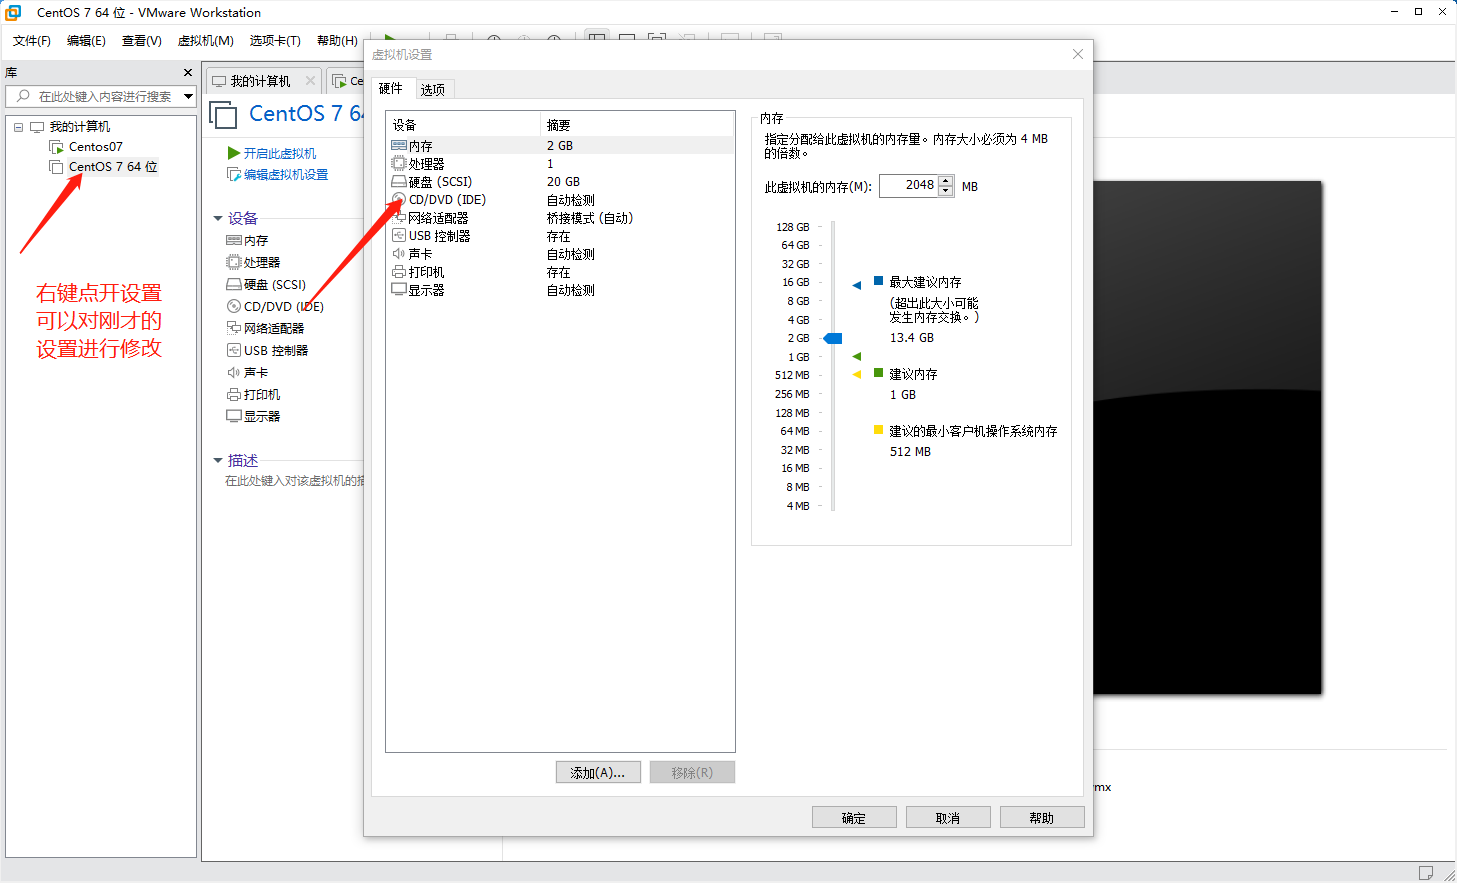The width and height of the screenshot is (1457, 883).
Task: Select CentOS 7 64 位 in library tree
Action: pyautogui.click(x=113, y=167)
